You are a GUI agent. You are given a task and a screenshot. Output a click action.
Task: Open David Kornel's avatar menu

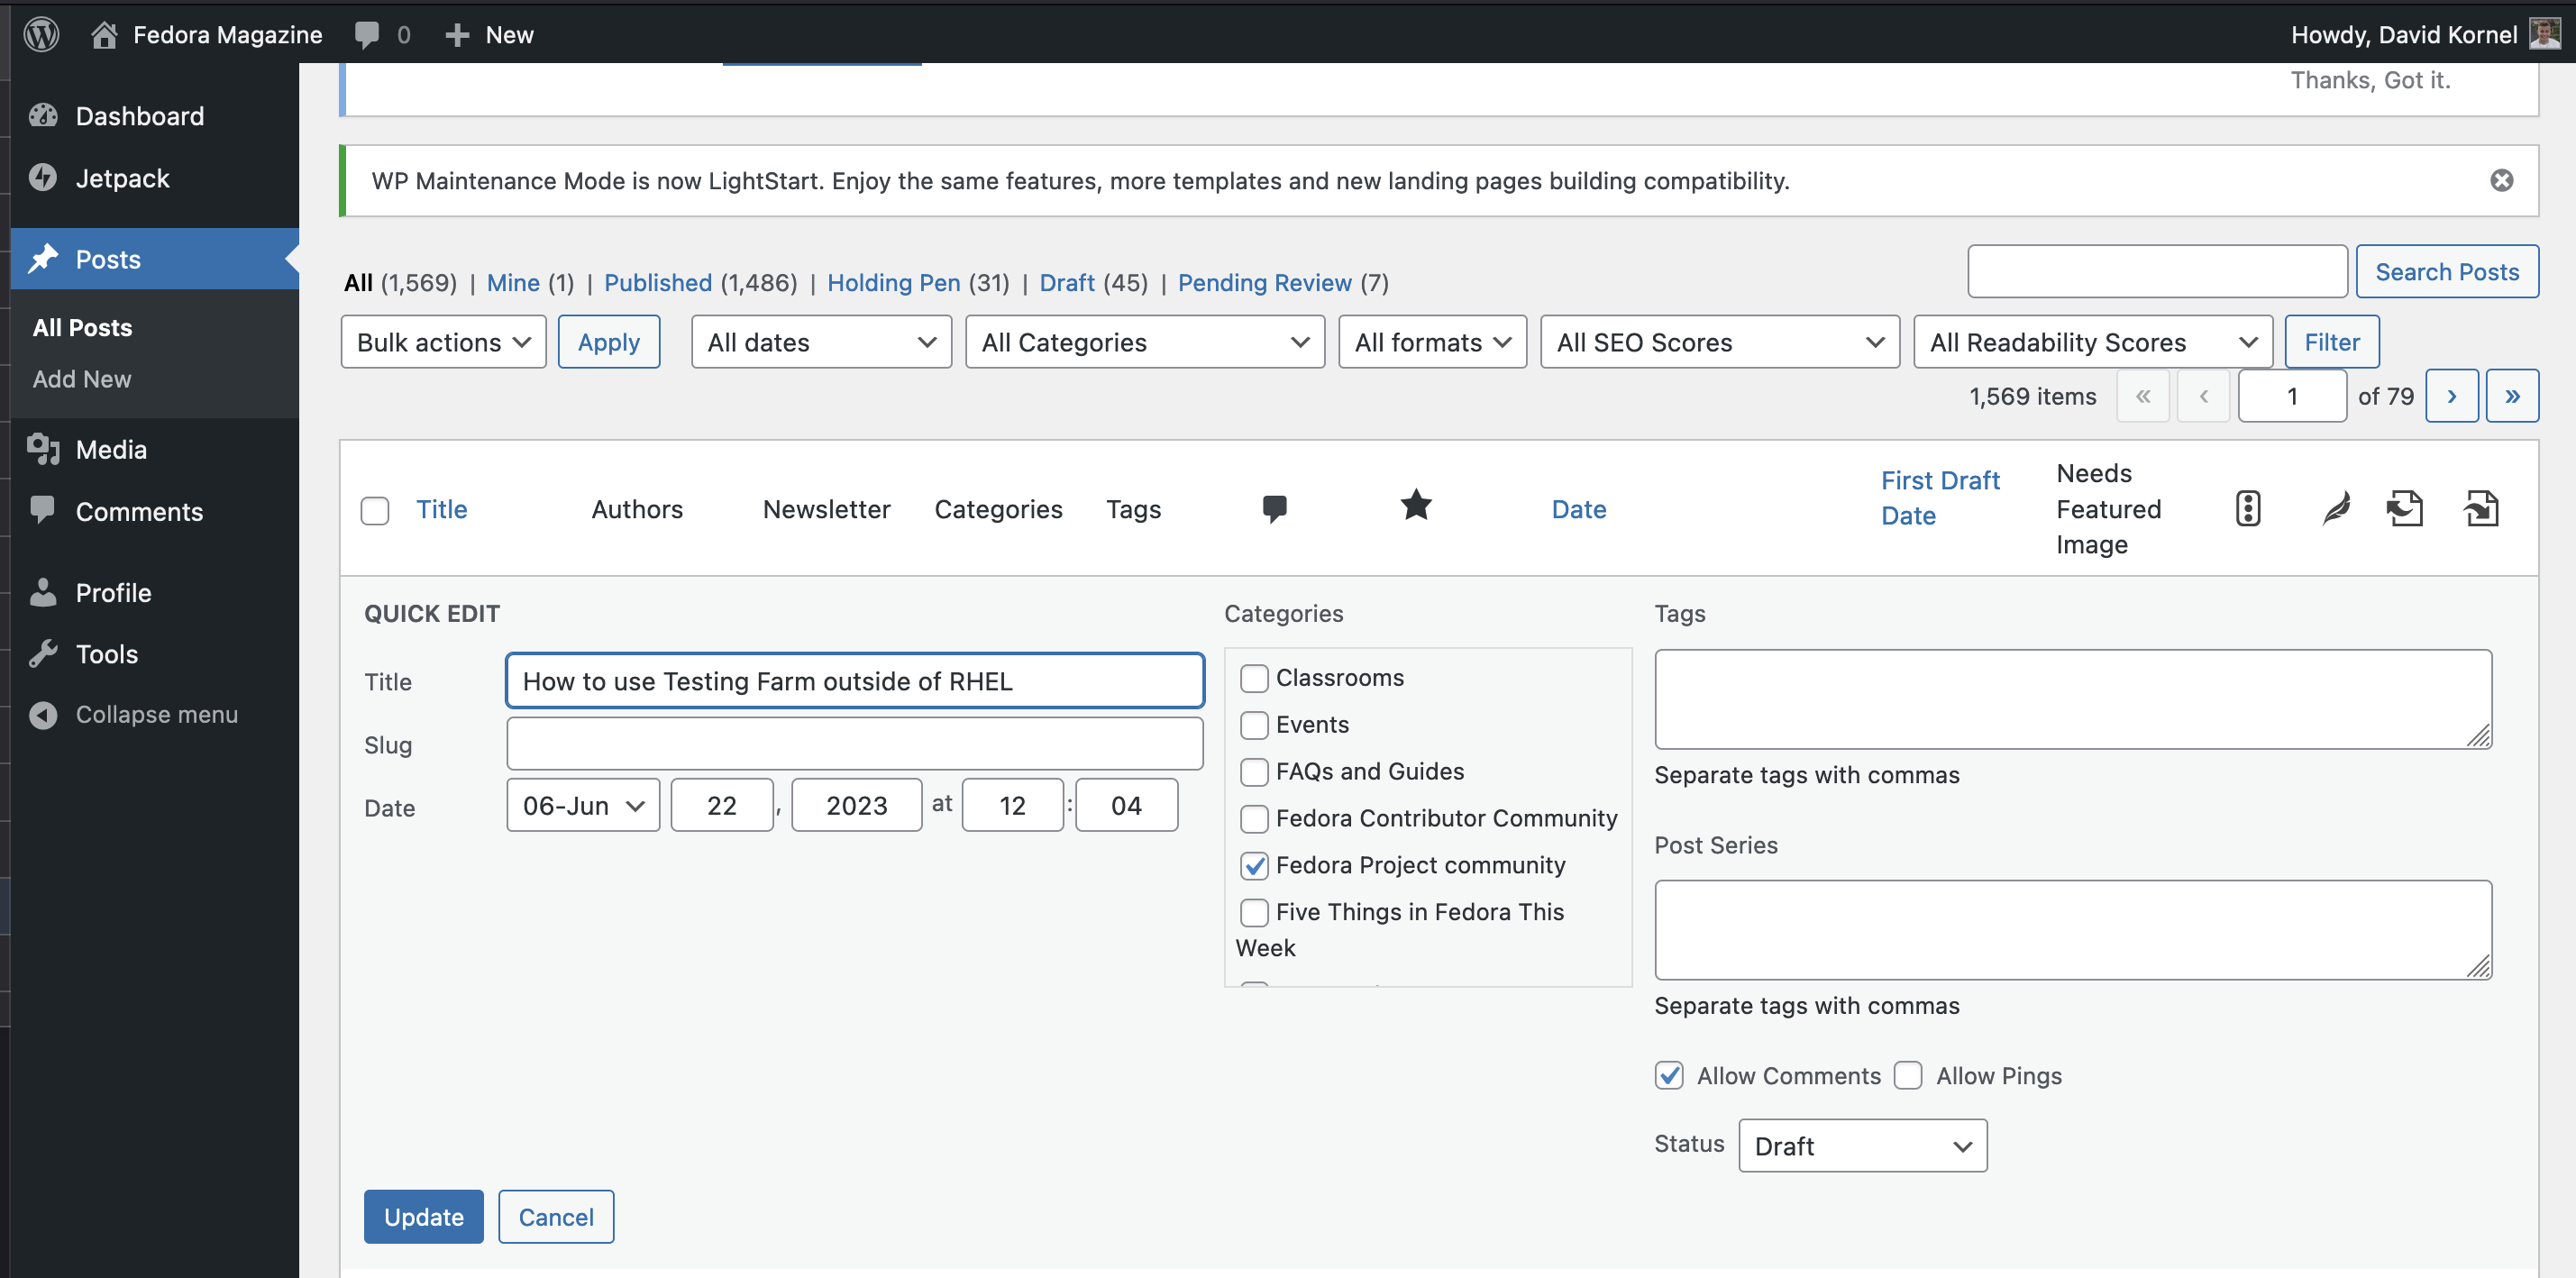coord(2546,34)
